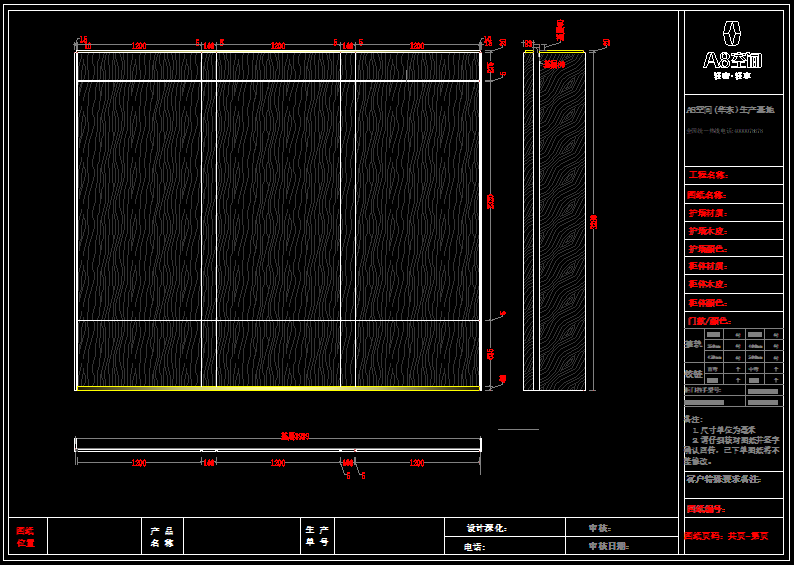The height and width of the screenshot is (565, 794).
Task: Select the middle panel of front elevation
Action: point(278,200)
